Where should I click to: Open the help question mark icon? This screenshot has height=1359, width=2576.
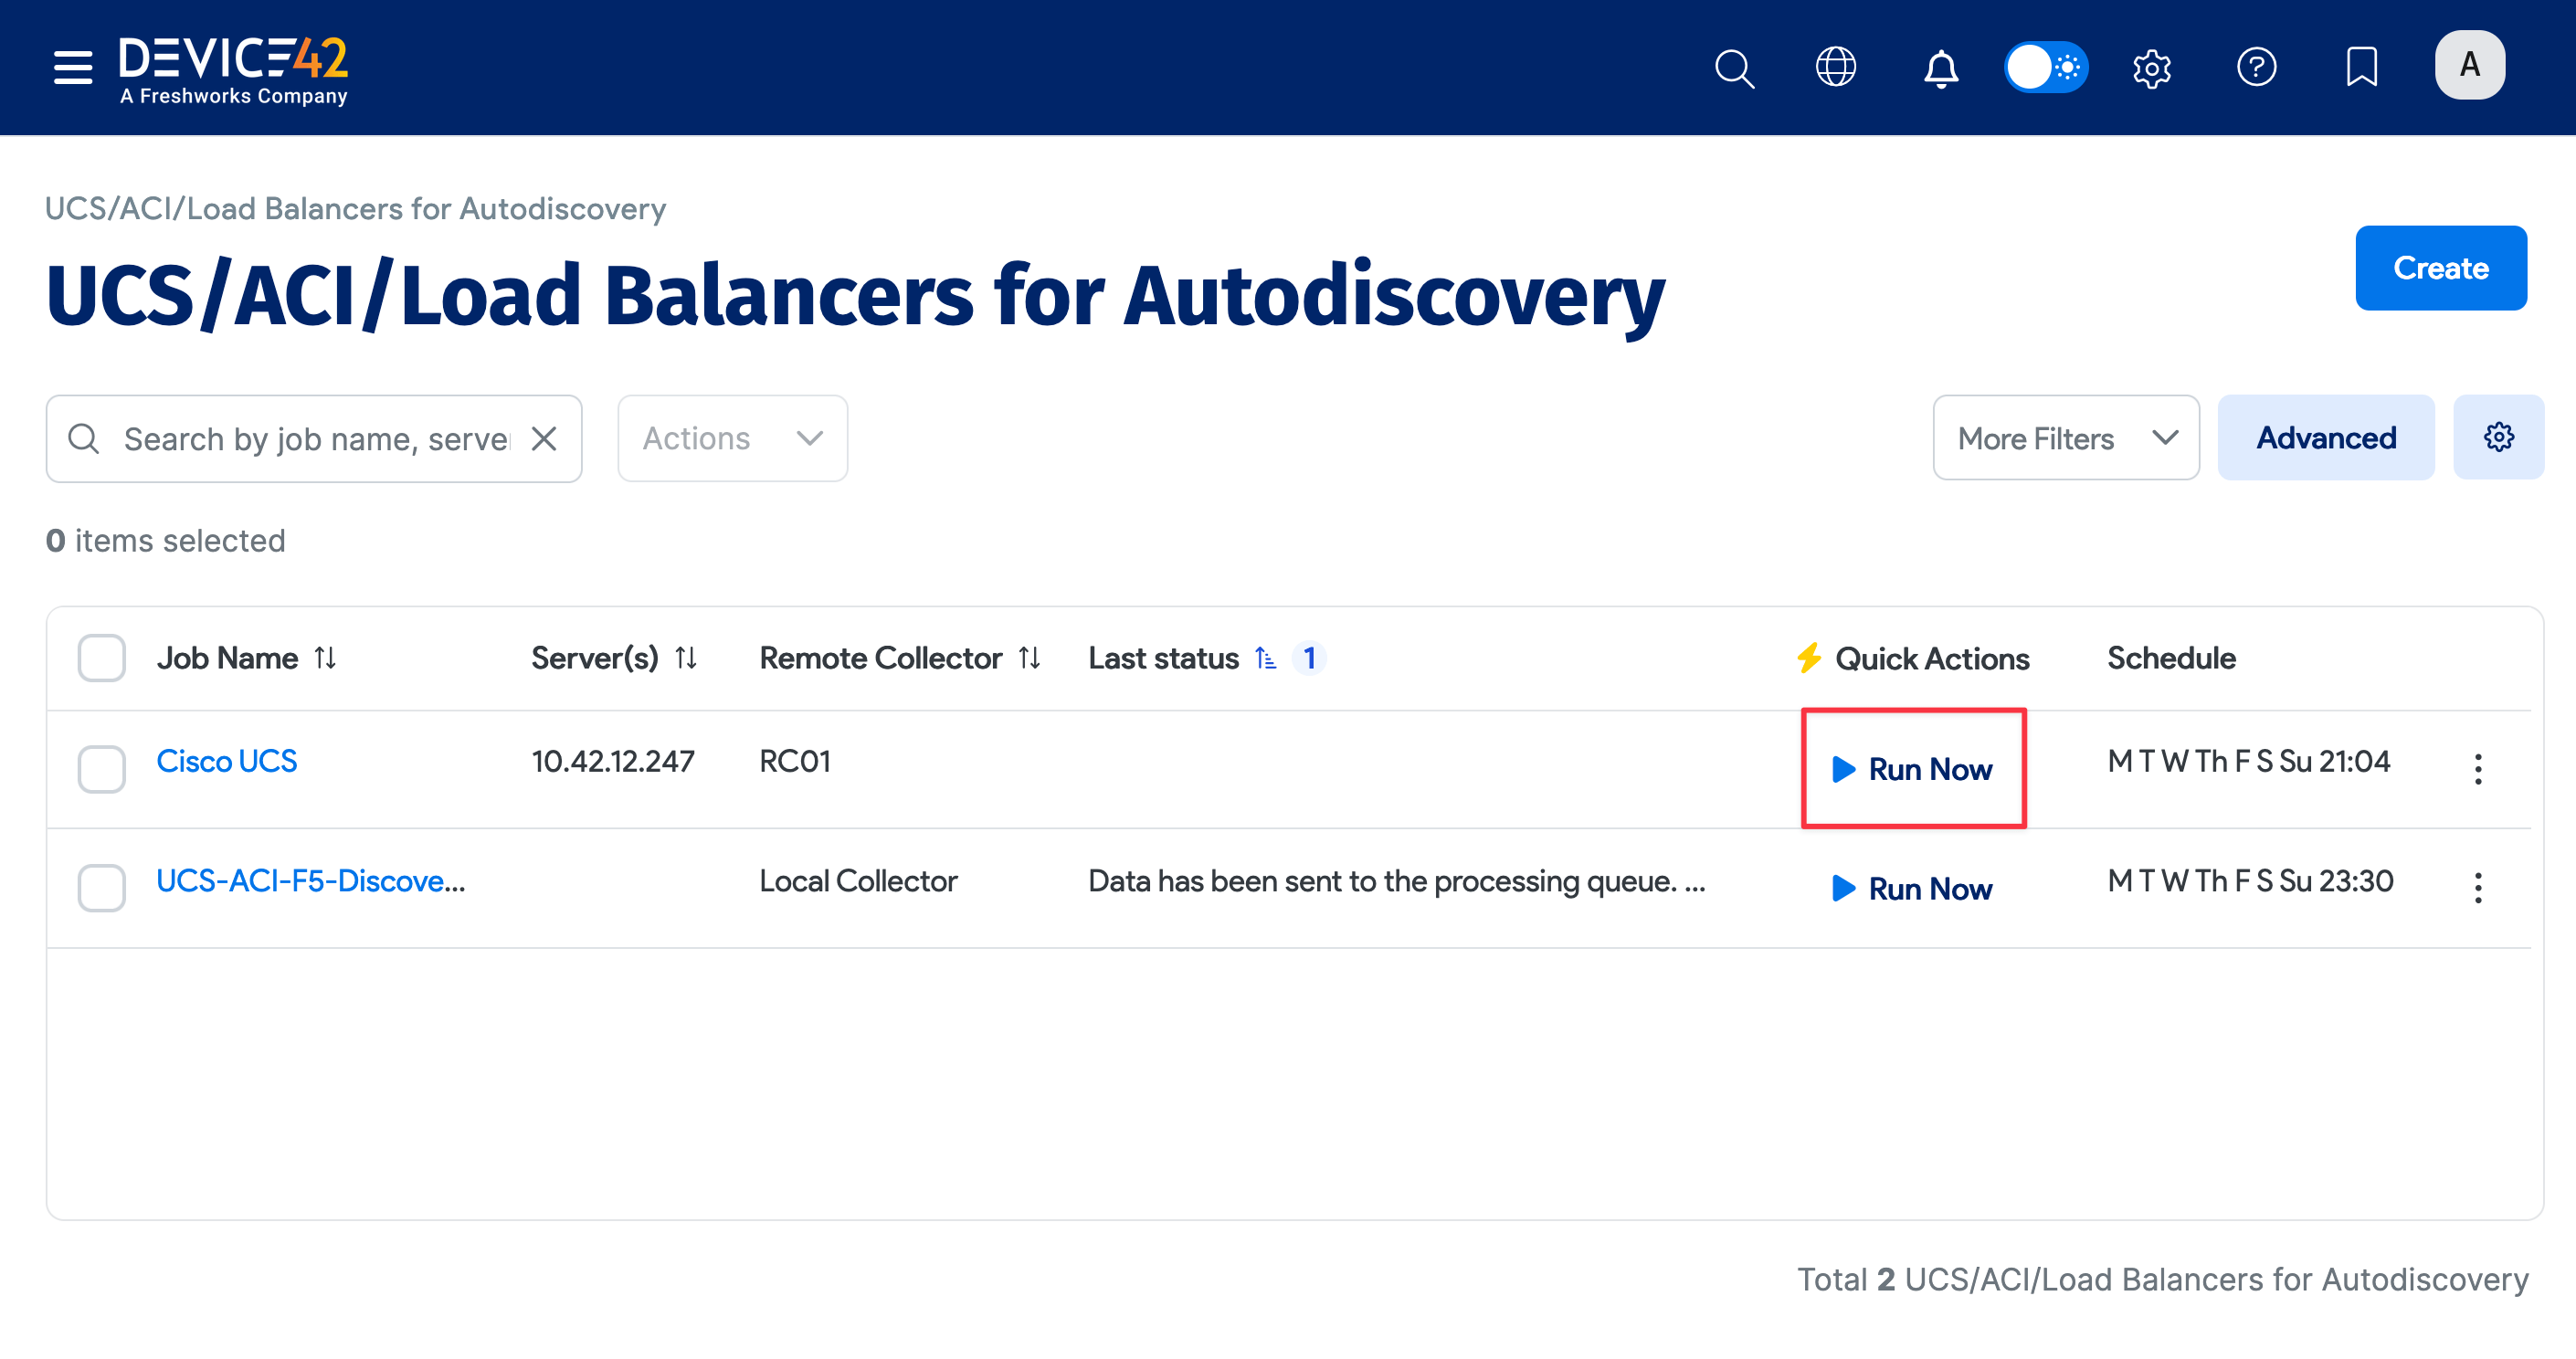[2257, 67]
